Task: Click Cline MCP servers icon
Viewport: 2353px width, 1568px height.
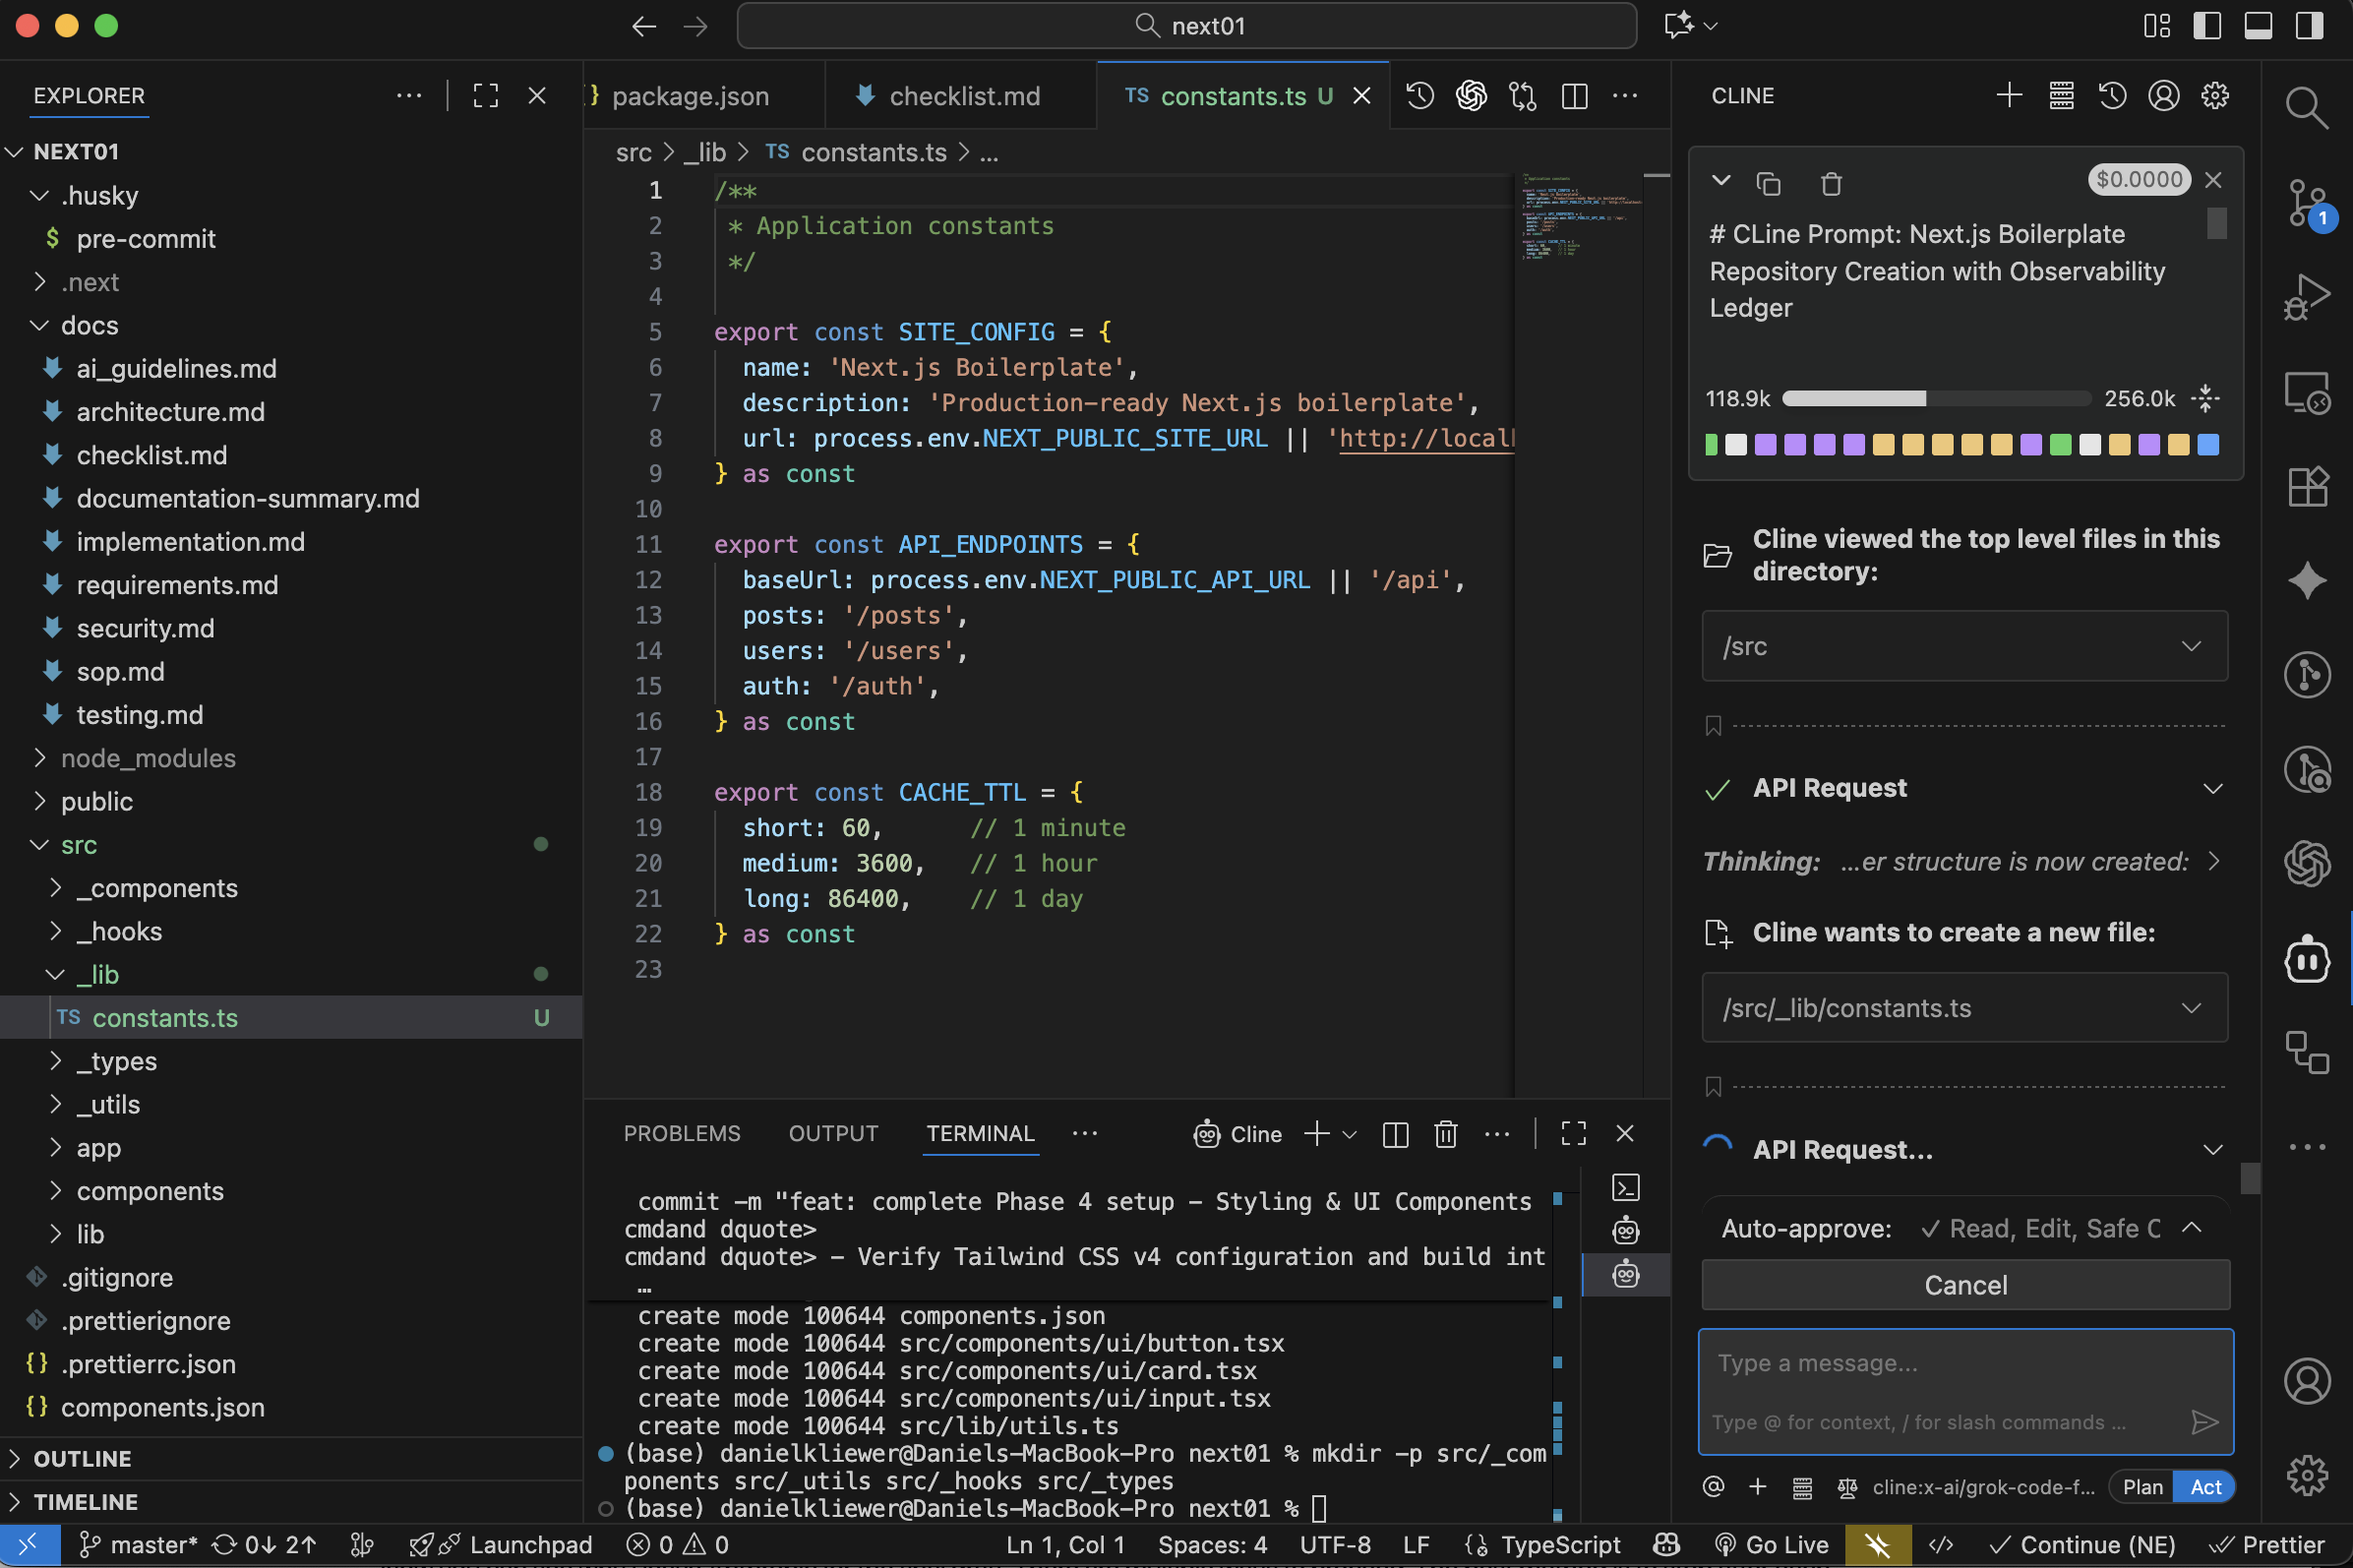Action: 2061,96
